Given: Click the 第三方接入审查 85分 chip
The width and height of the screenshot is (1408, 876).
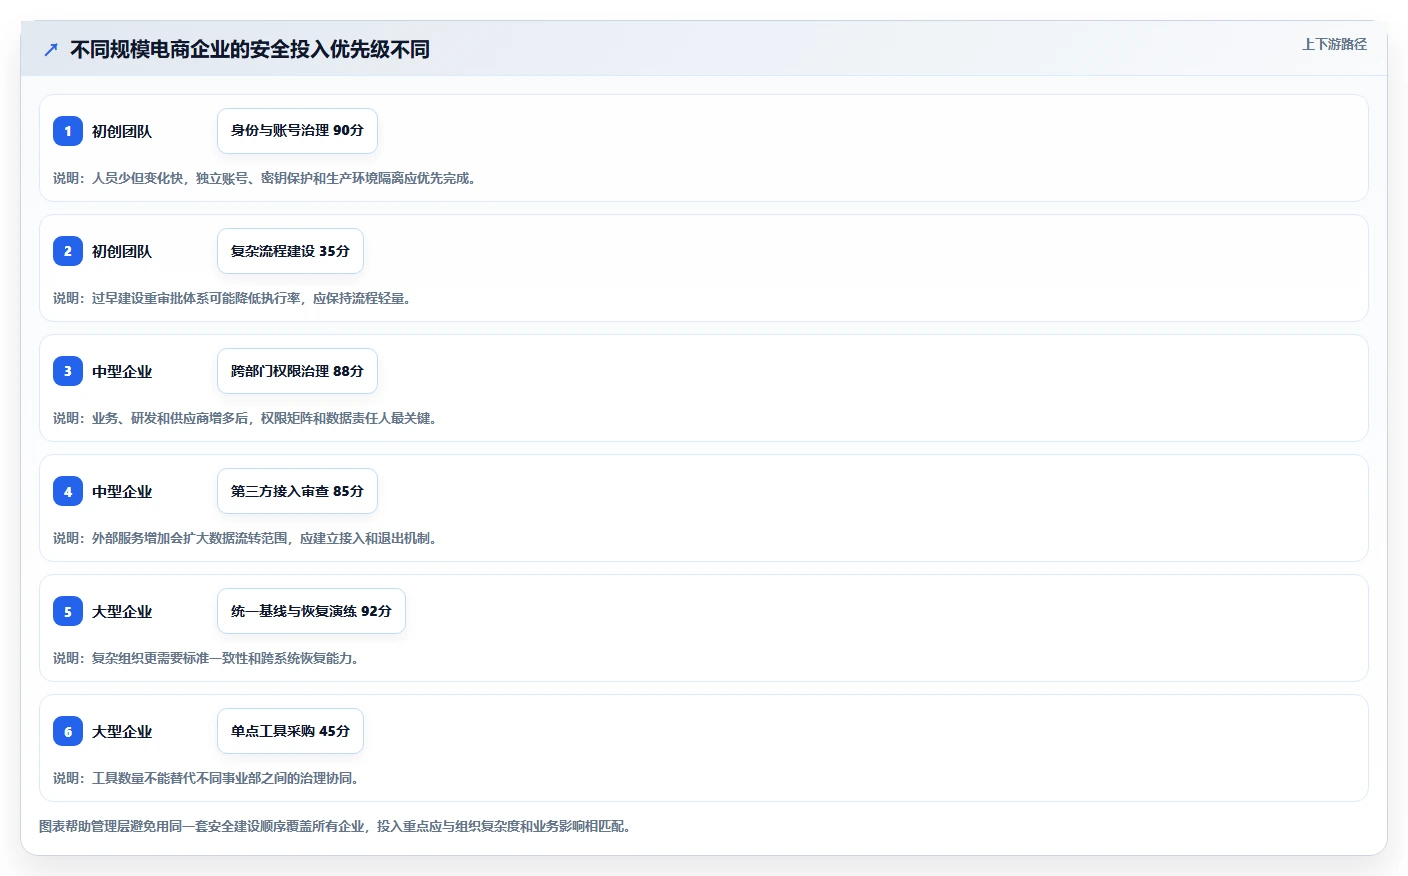Looking at the screenshot, I should point(297,491).
